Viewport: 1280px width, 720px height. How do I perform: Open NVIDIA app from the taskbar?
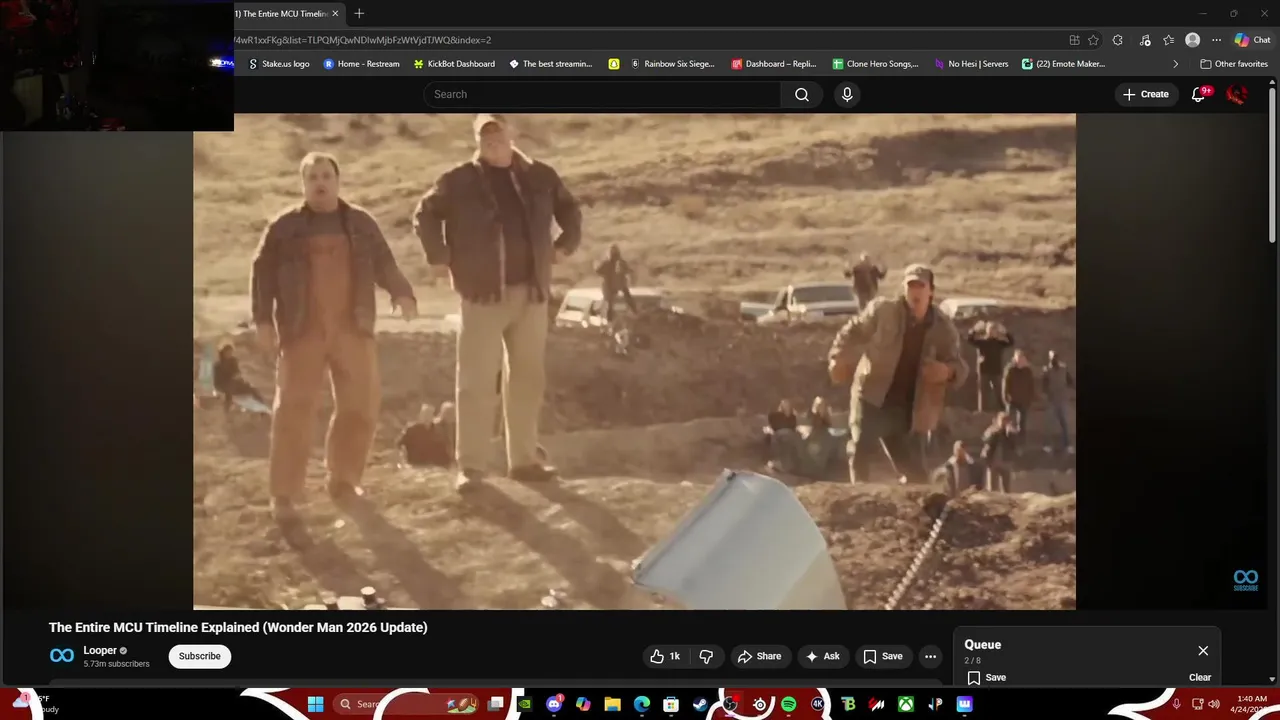pyautogui.click(x=524, y=704)
